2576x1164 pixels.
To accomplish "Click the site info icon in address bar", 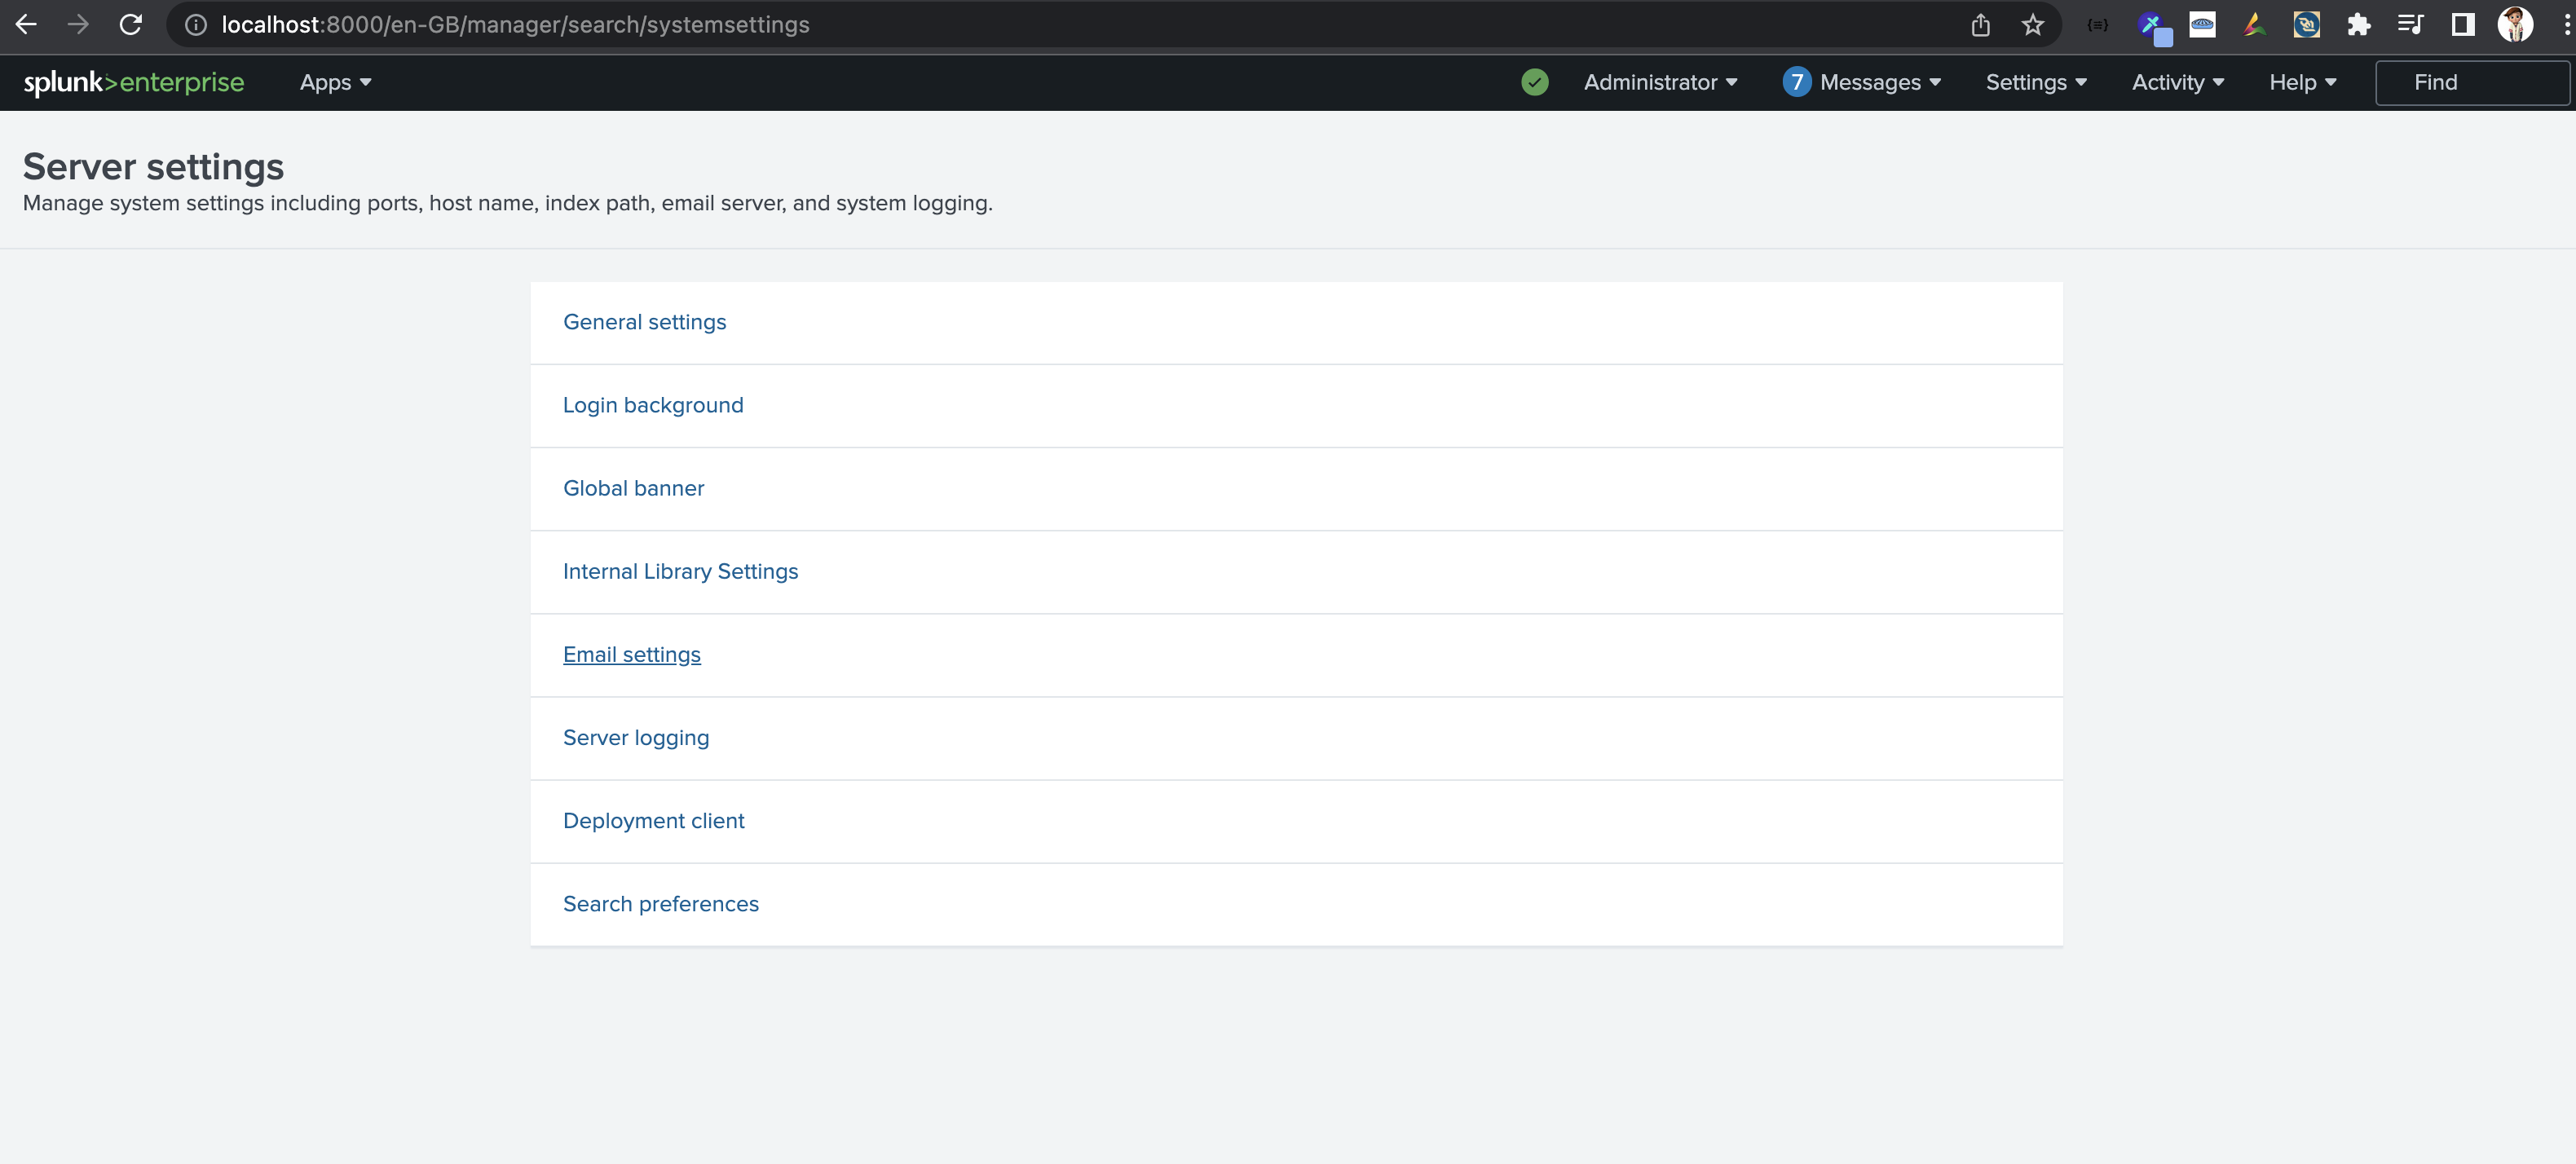I will pos(195,24).
